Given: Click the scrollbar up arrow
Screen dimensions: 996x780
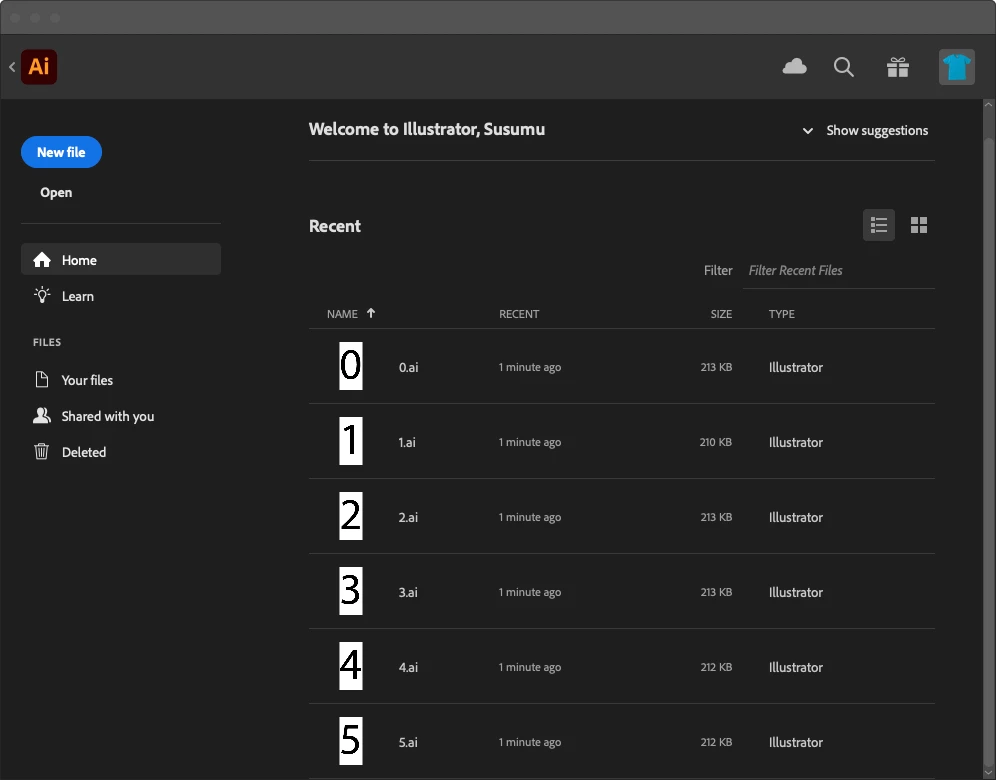Looking at the screenshot, I should 988,105.
